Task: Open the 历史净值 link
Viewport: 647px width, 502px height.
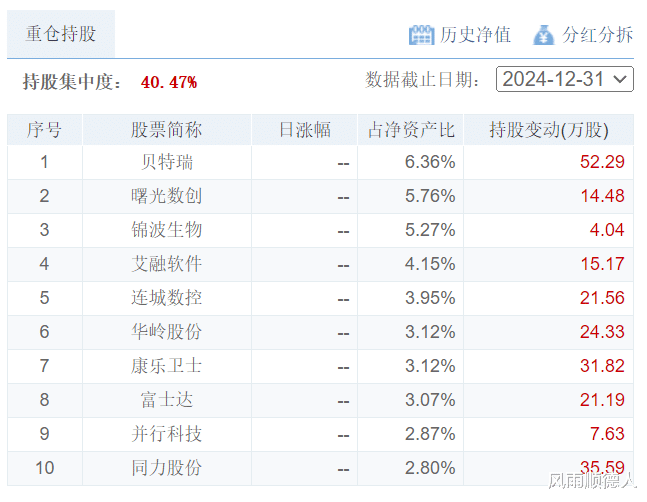Action: pos(475,35)
